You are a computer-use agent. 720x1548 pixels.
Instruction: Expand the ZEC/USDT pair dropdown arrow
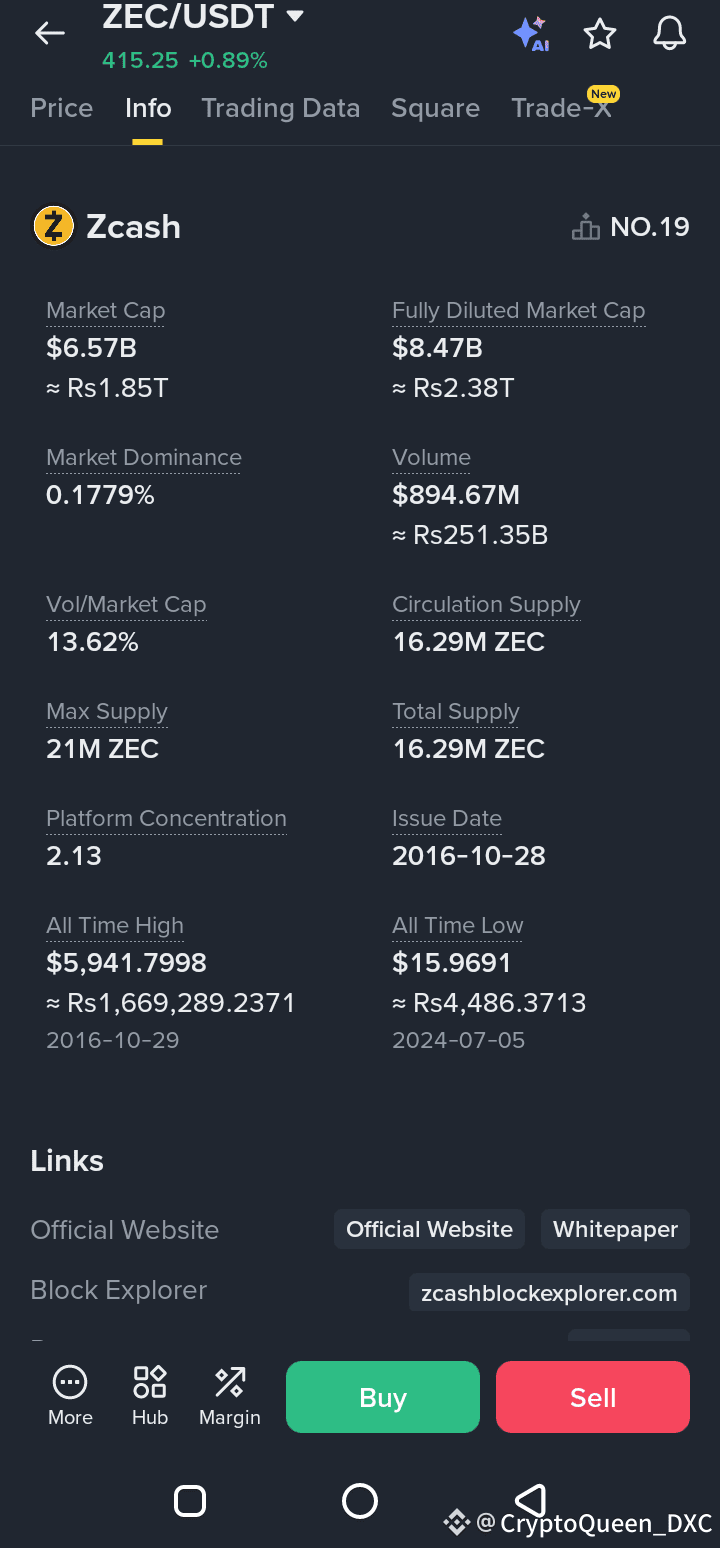[x=294, y=16]
